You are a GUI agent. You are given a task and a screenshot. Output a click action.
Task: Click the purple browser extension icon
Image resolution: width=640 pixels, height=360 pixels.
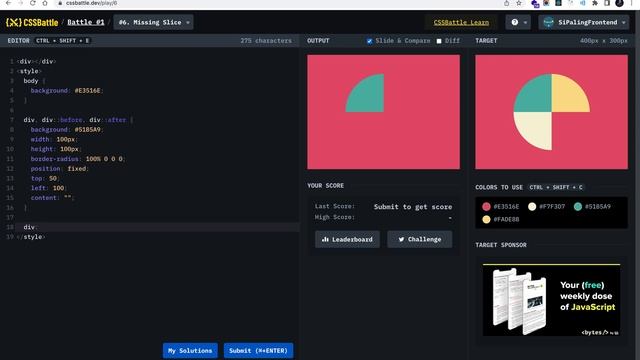coord(535,4)
